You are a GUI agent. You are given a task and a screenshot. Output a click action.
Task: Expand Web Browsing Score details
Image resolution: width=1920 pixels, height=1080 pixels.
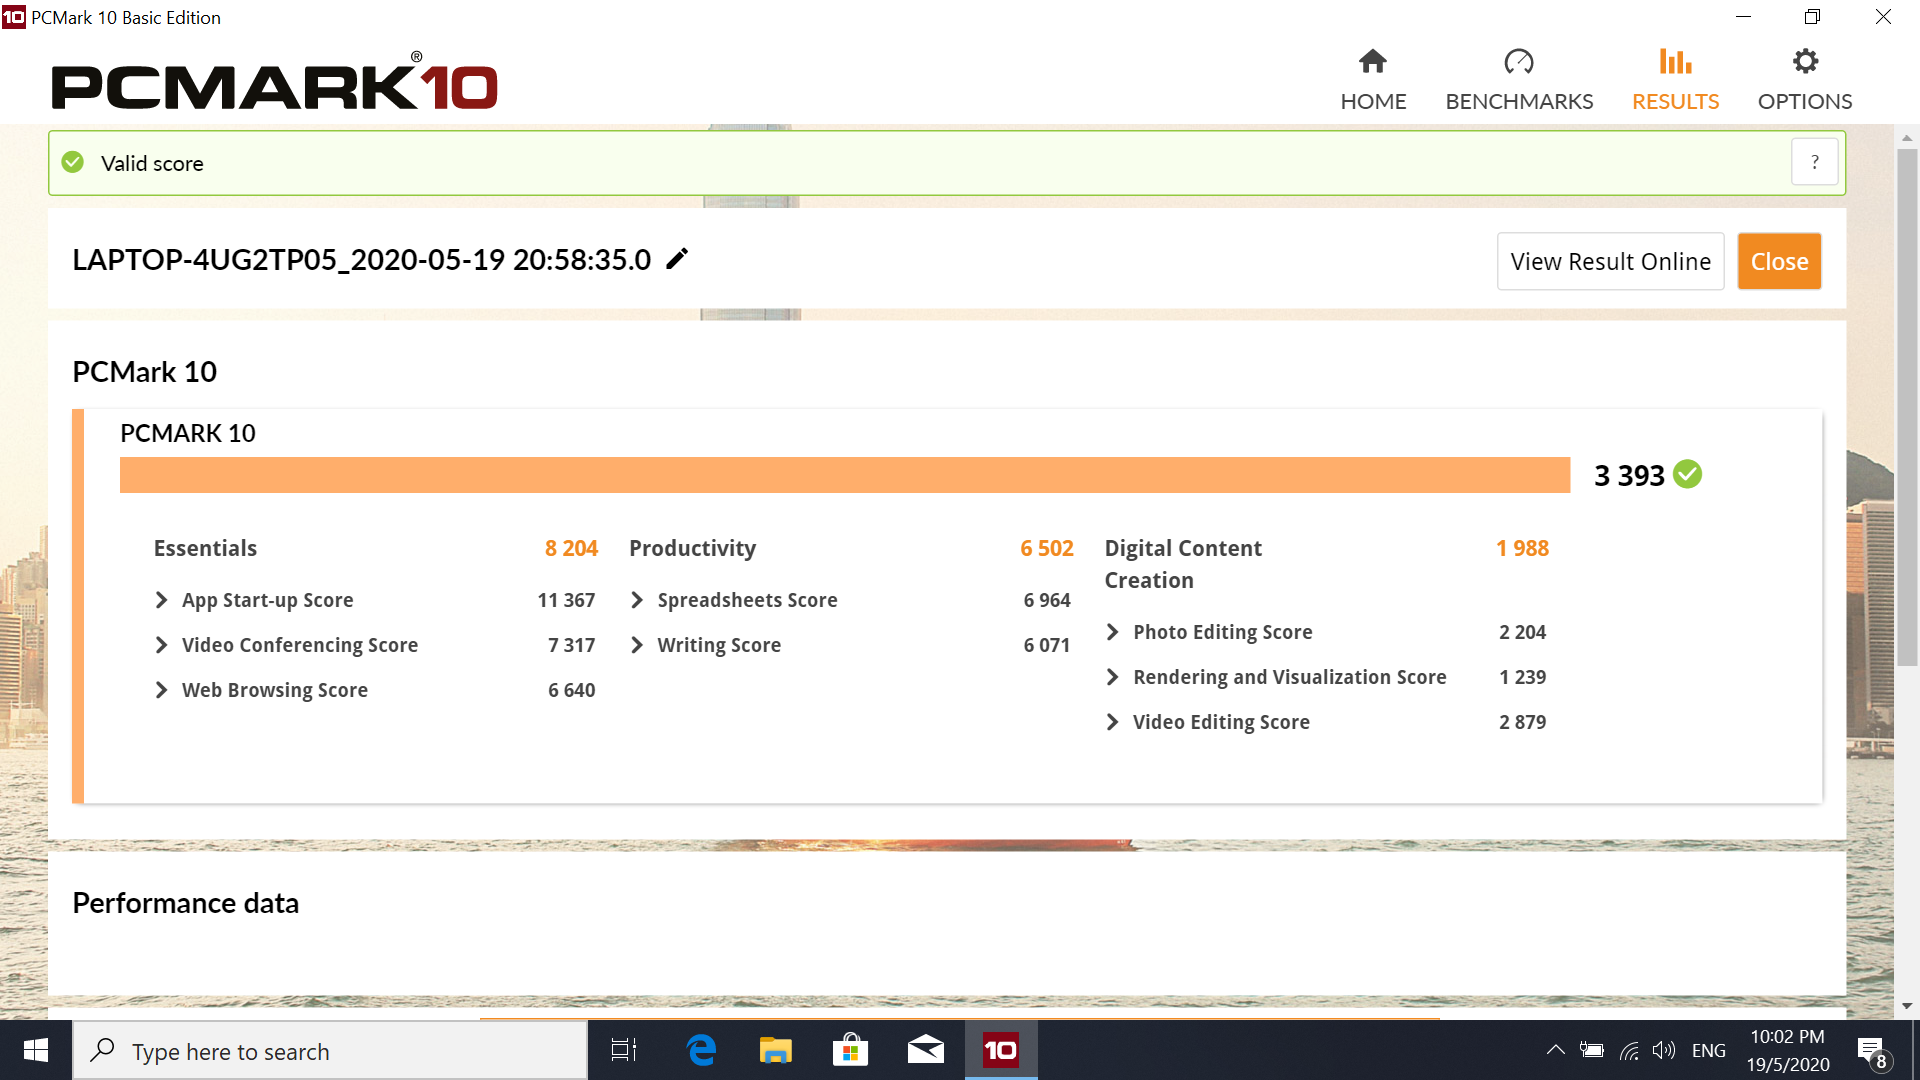161,690
